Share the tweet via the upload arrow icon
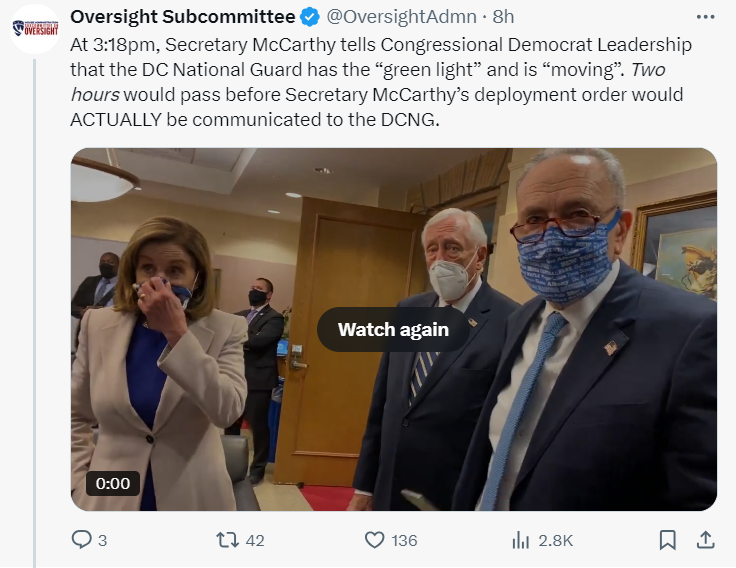This screenshot has height=568, width=736. (704, 540)
